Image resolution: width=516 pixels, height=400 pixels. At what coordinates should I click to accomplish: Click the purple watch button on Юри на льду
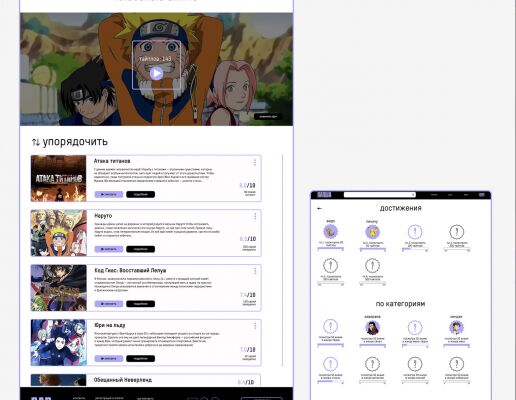coord(109,358)
